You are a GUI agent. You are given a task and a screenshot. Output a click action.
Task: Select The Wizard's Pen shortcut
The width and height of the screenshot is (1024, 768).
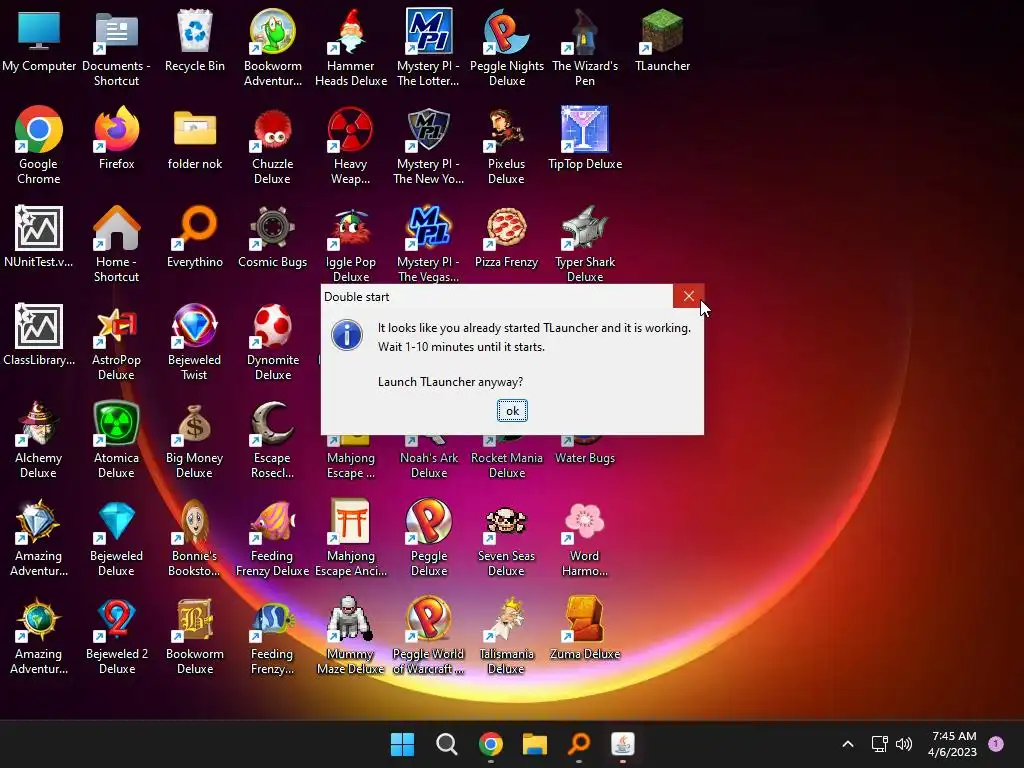click(584, 48)
